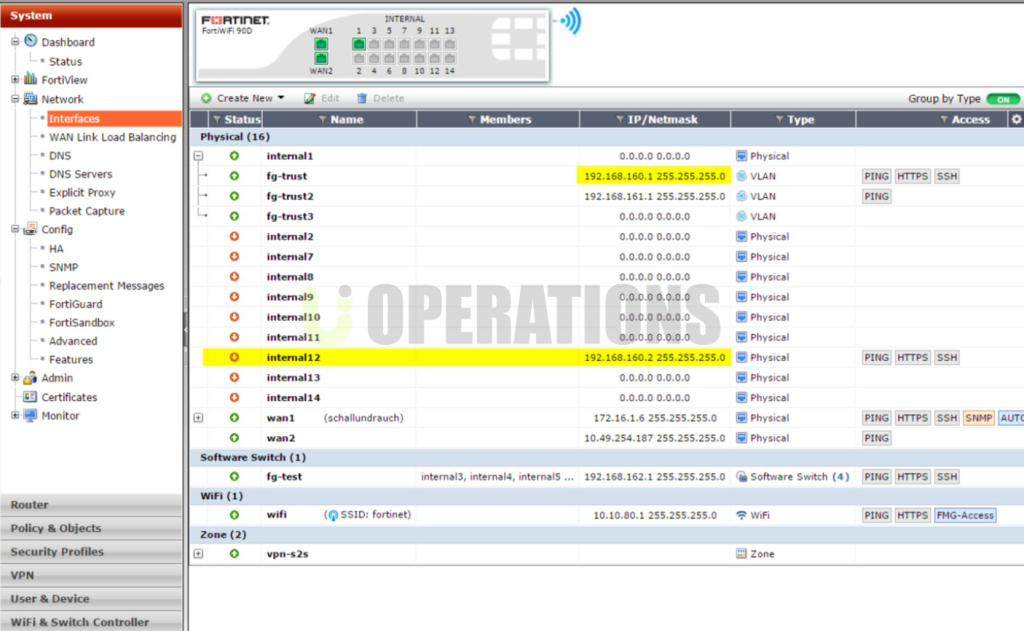Open Policy & Objects section
Screen dimensions: 1024x631
click(x=91, y=528)
